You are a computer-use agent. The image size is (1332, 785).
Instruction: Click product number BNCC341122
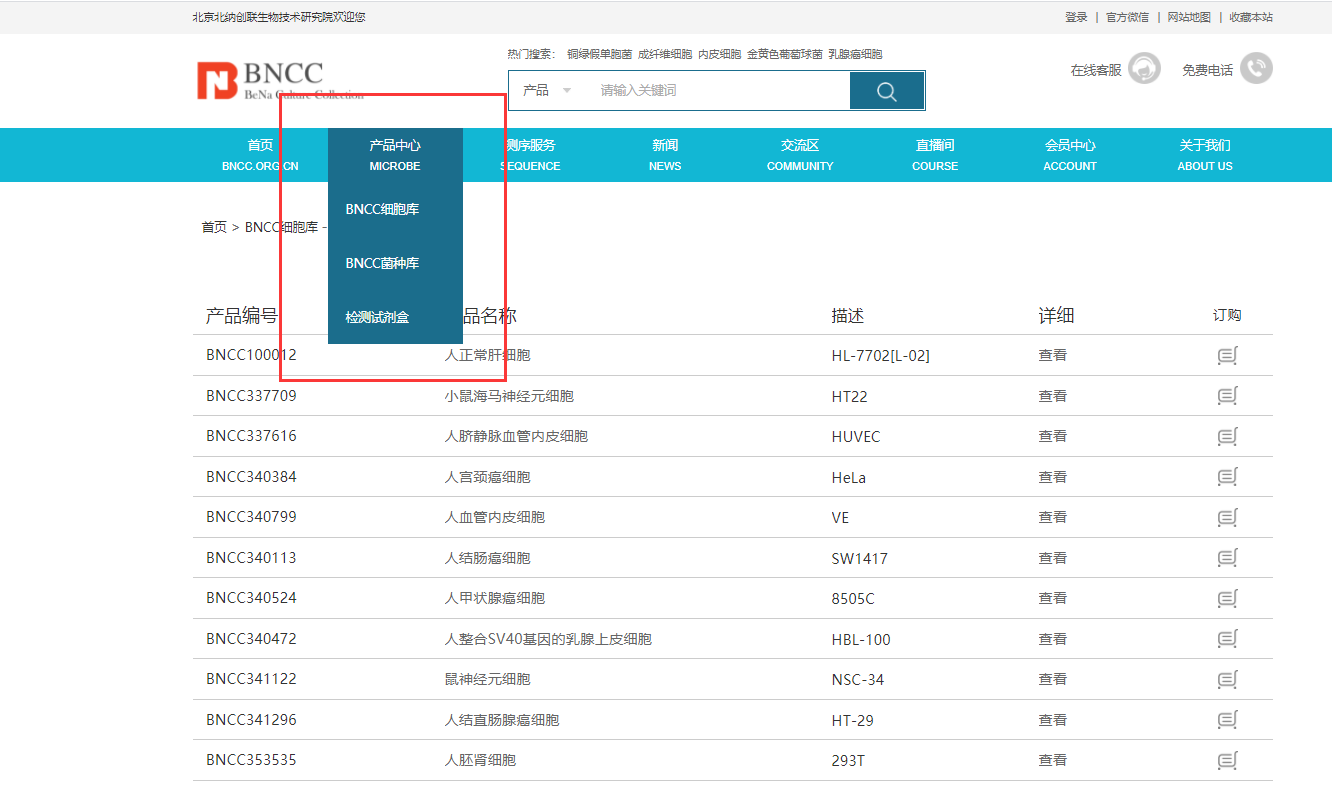pos(251,679)
